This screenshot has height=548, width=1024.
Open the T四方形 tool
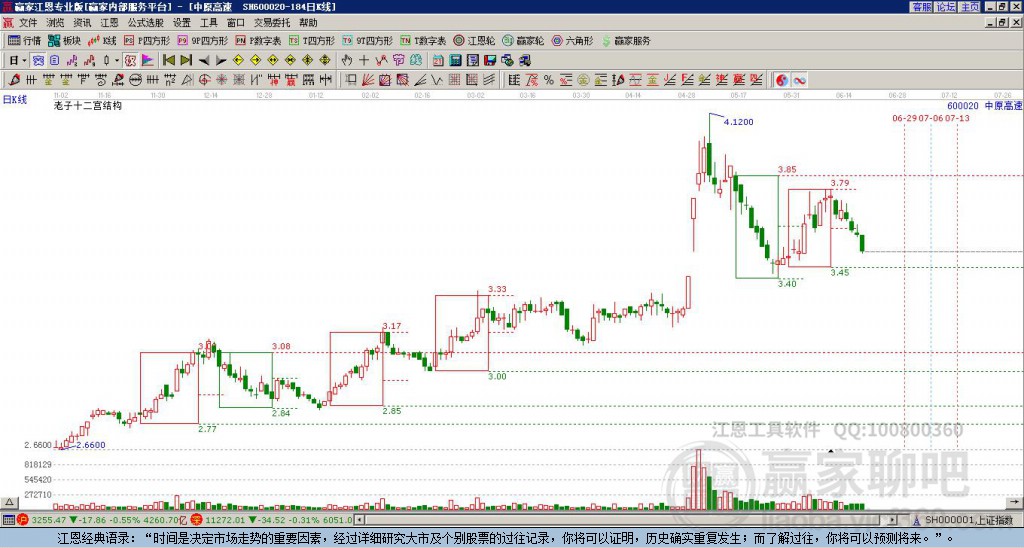click(x=312, y=40)
